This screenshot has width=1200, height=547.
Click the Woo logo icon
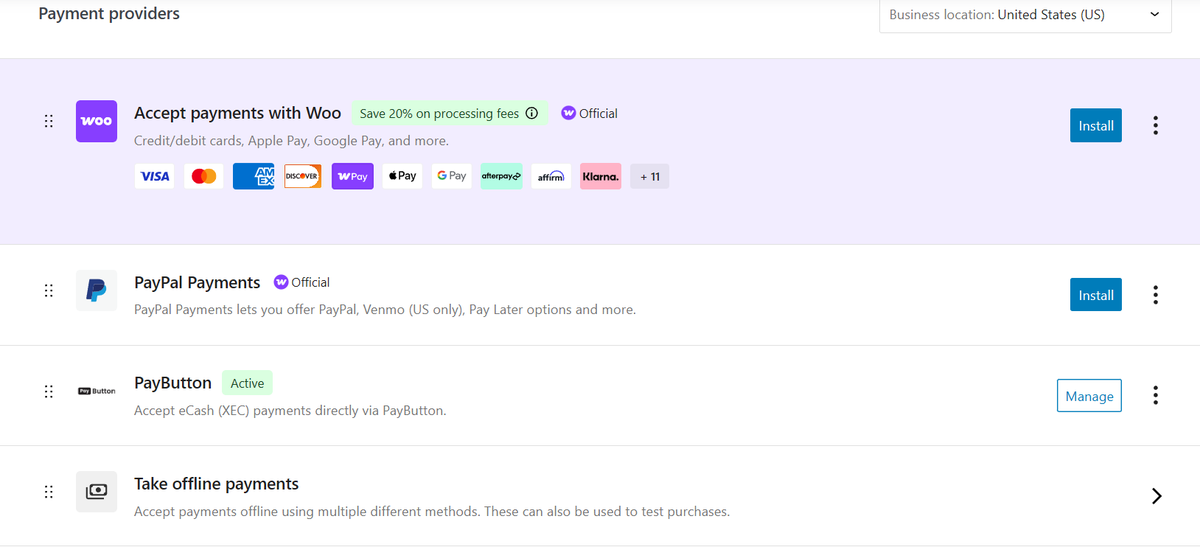pyautogui.click(x=96, y=121)
